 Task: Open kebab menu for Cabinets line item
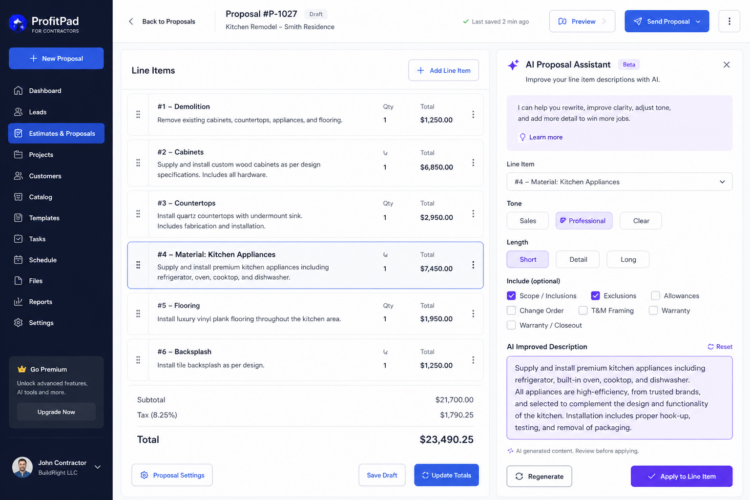click(x=473, y=163)
